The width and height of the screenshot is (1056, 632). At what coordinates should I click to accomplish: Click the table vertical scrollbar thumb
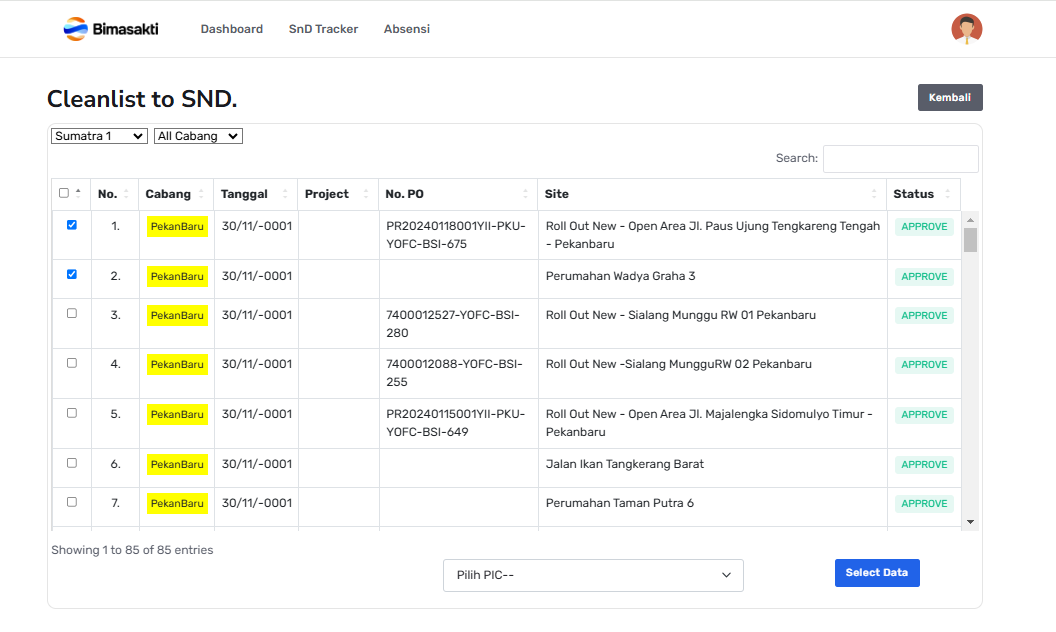tap(970, 240)
